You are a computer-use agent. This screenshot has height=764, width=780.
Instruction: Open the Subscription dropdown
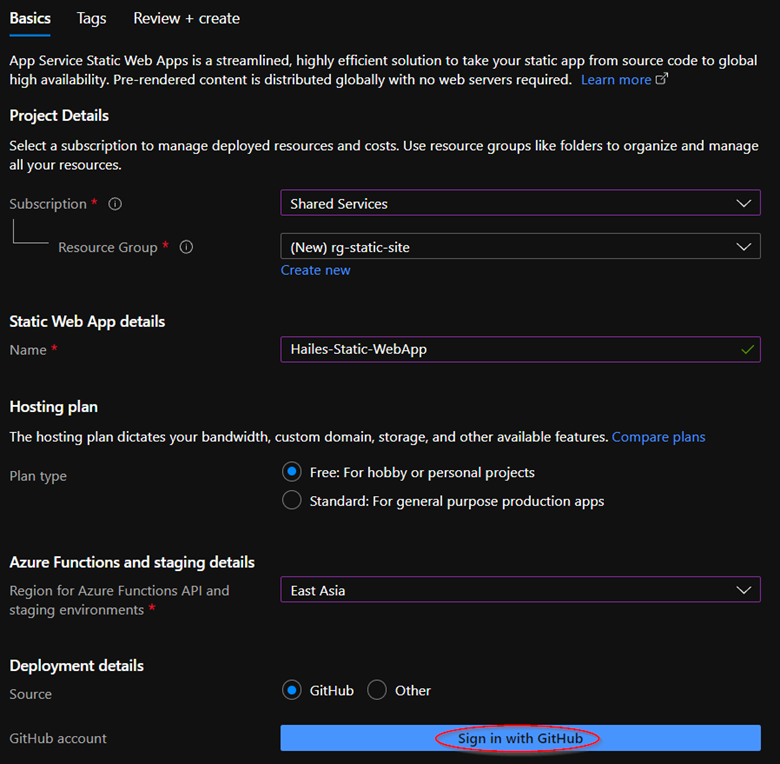[520, 204]
